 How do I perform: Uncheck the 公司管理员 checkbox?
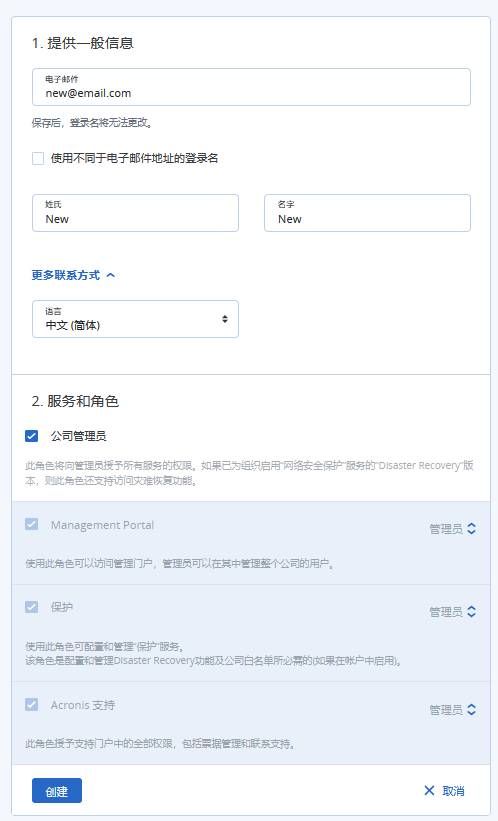31,436
